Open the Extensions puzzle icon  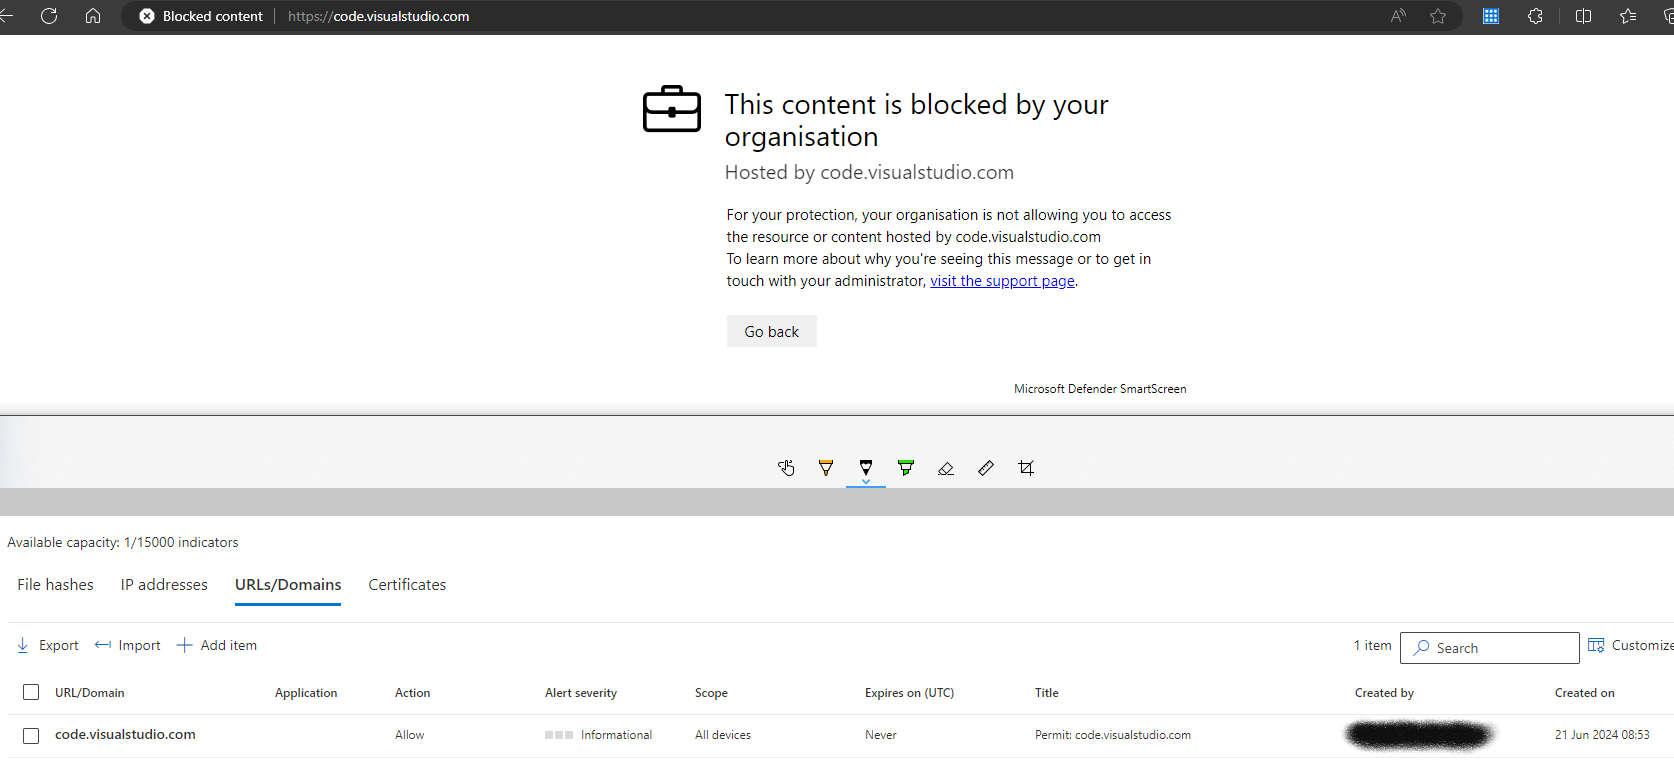tap(1535, 16)
